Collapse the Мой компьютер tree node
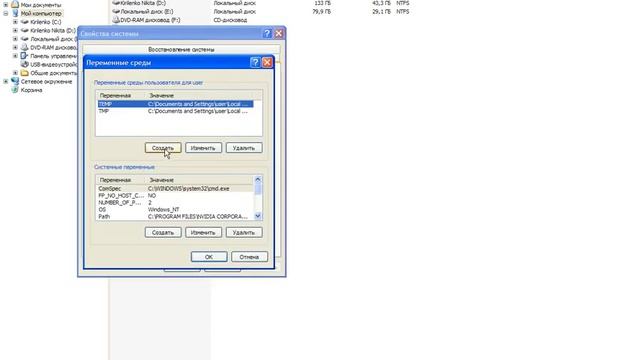 point(6,13)
